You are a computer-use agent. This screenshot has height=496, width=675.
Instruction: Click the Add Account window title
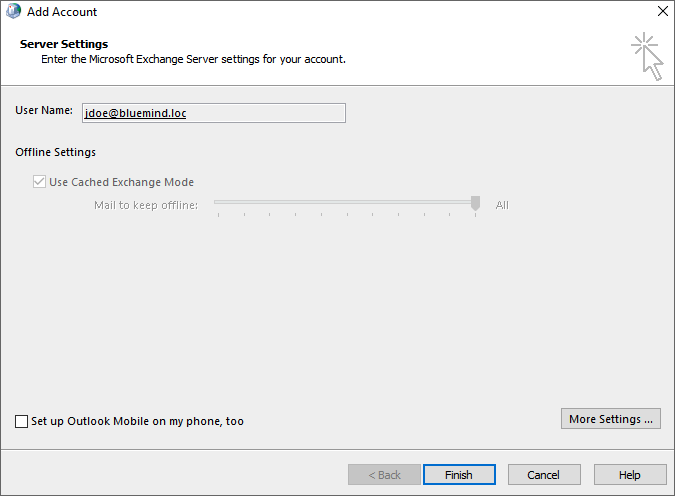[x=62, y=12]
